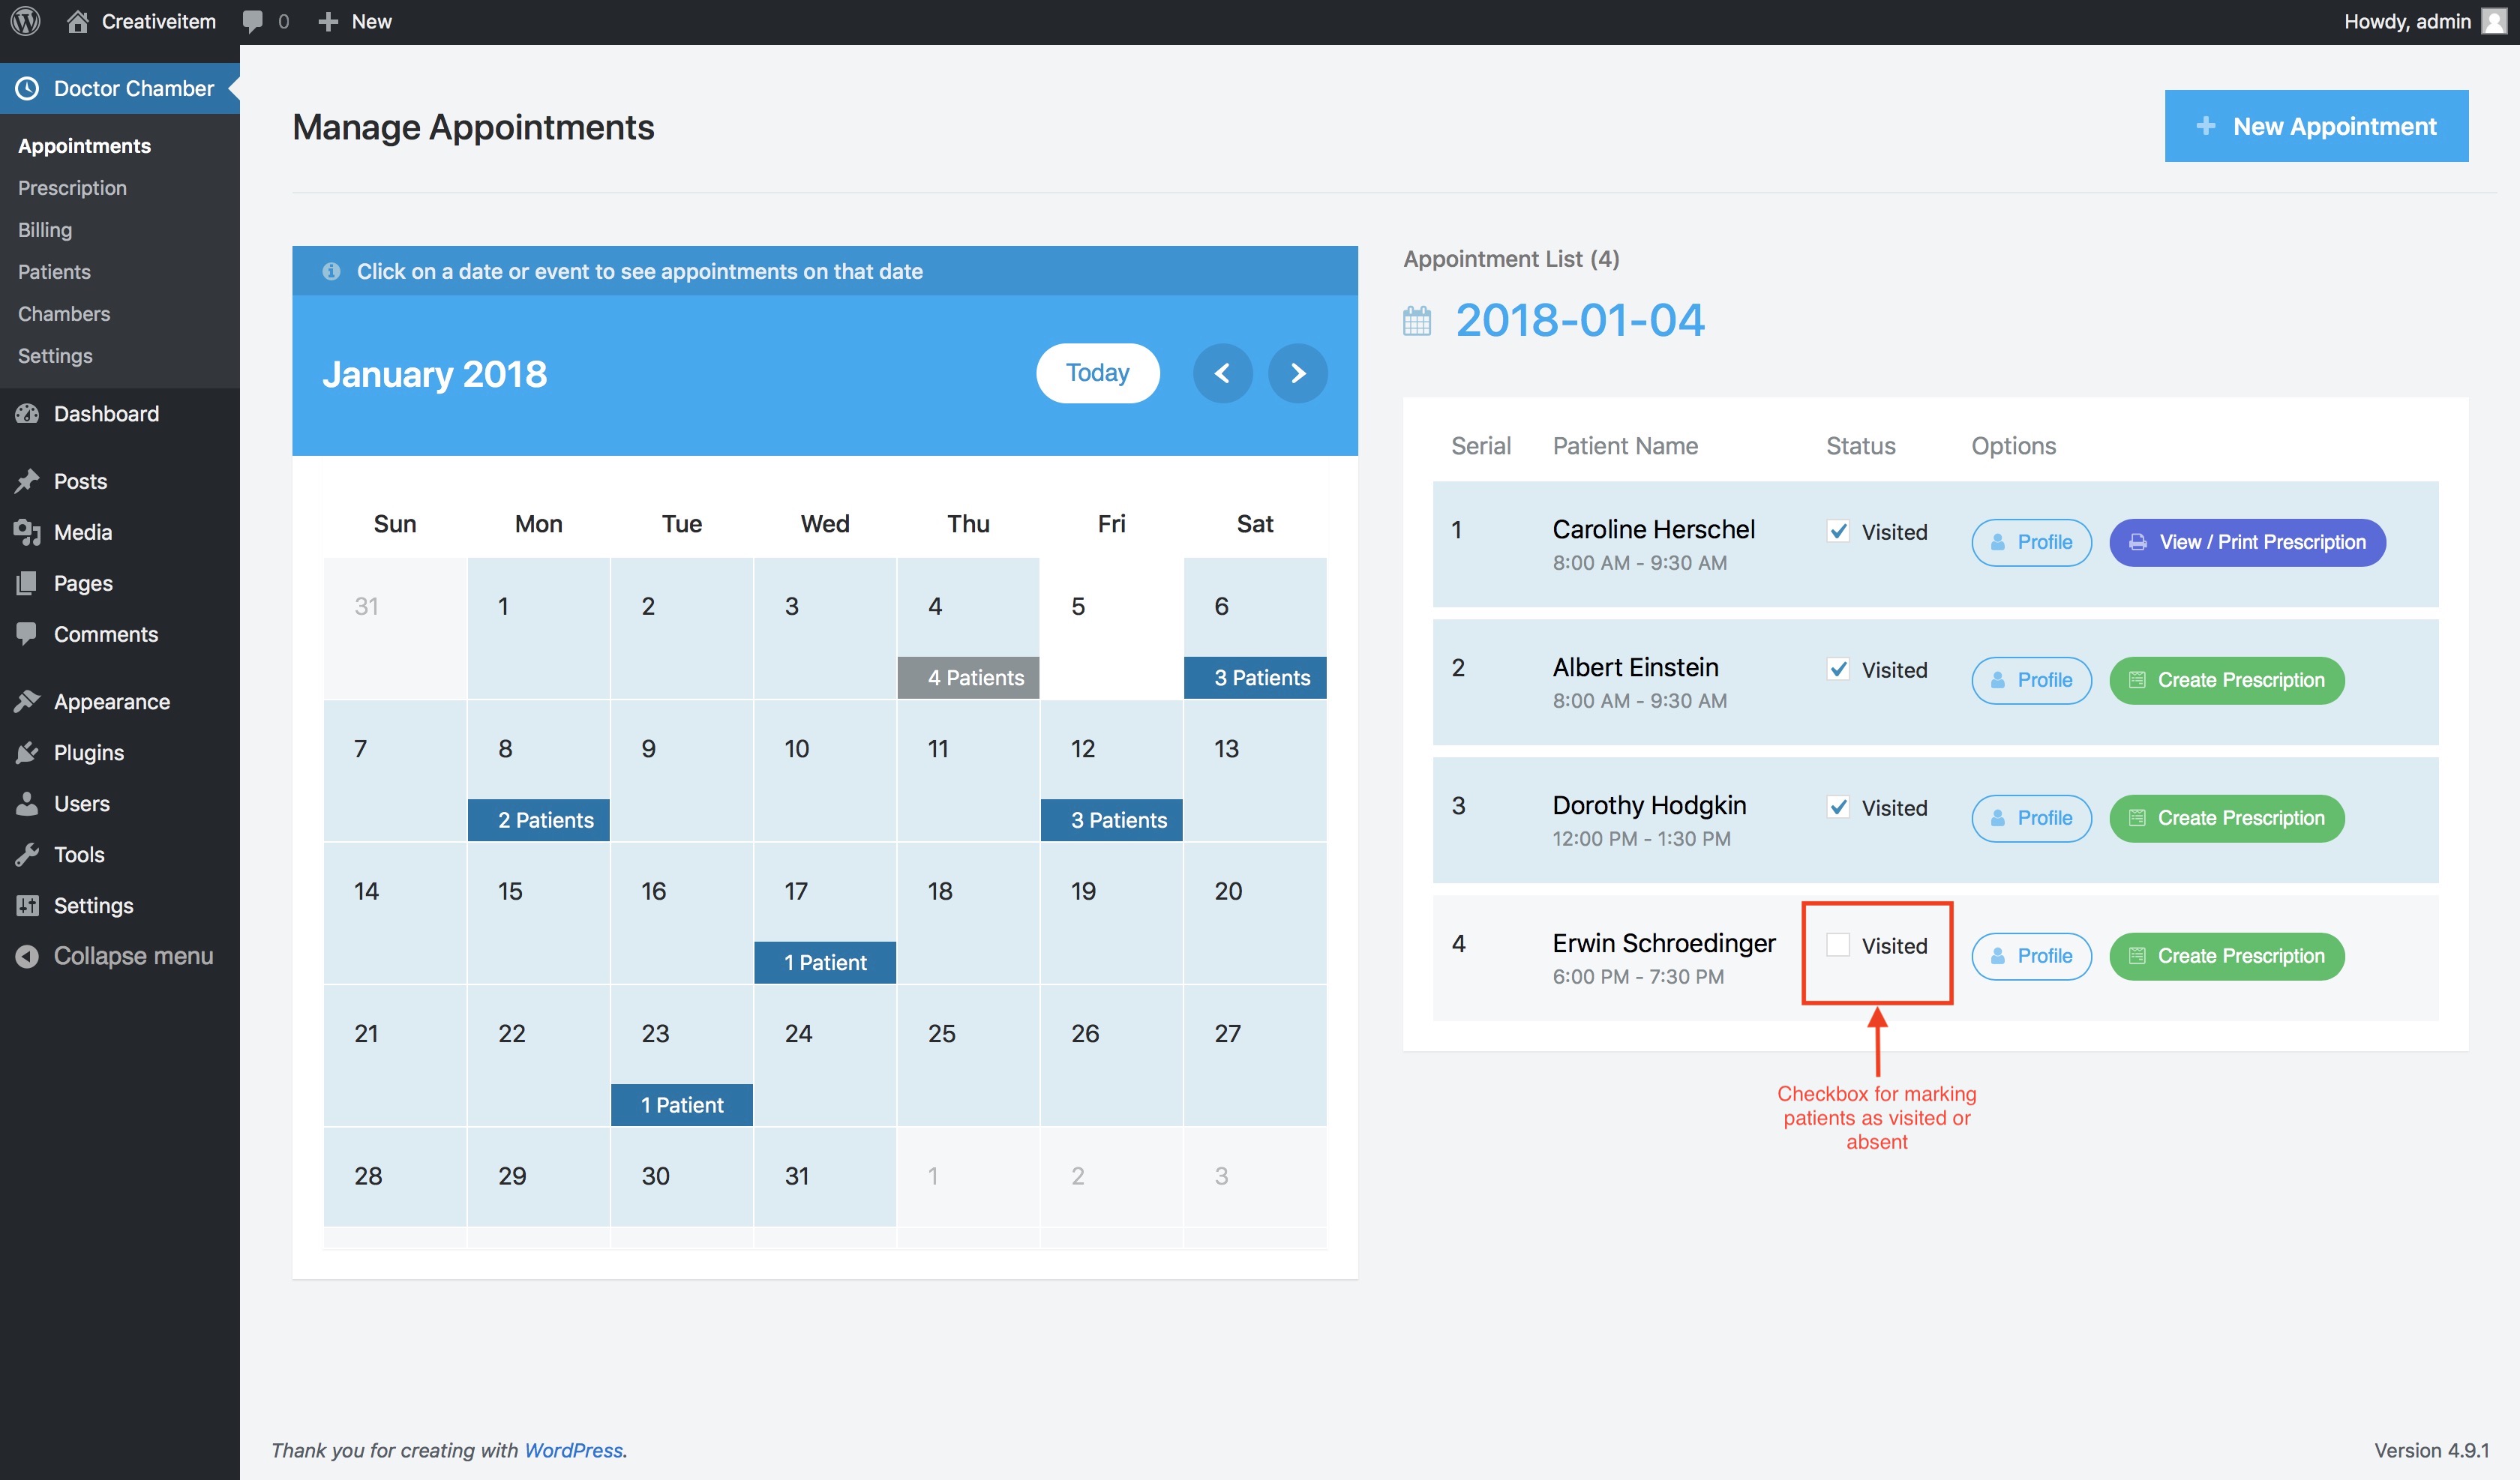Click the admin avatar icon

coord(2493,21)
